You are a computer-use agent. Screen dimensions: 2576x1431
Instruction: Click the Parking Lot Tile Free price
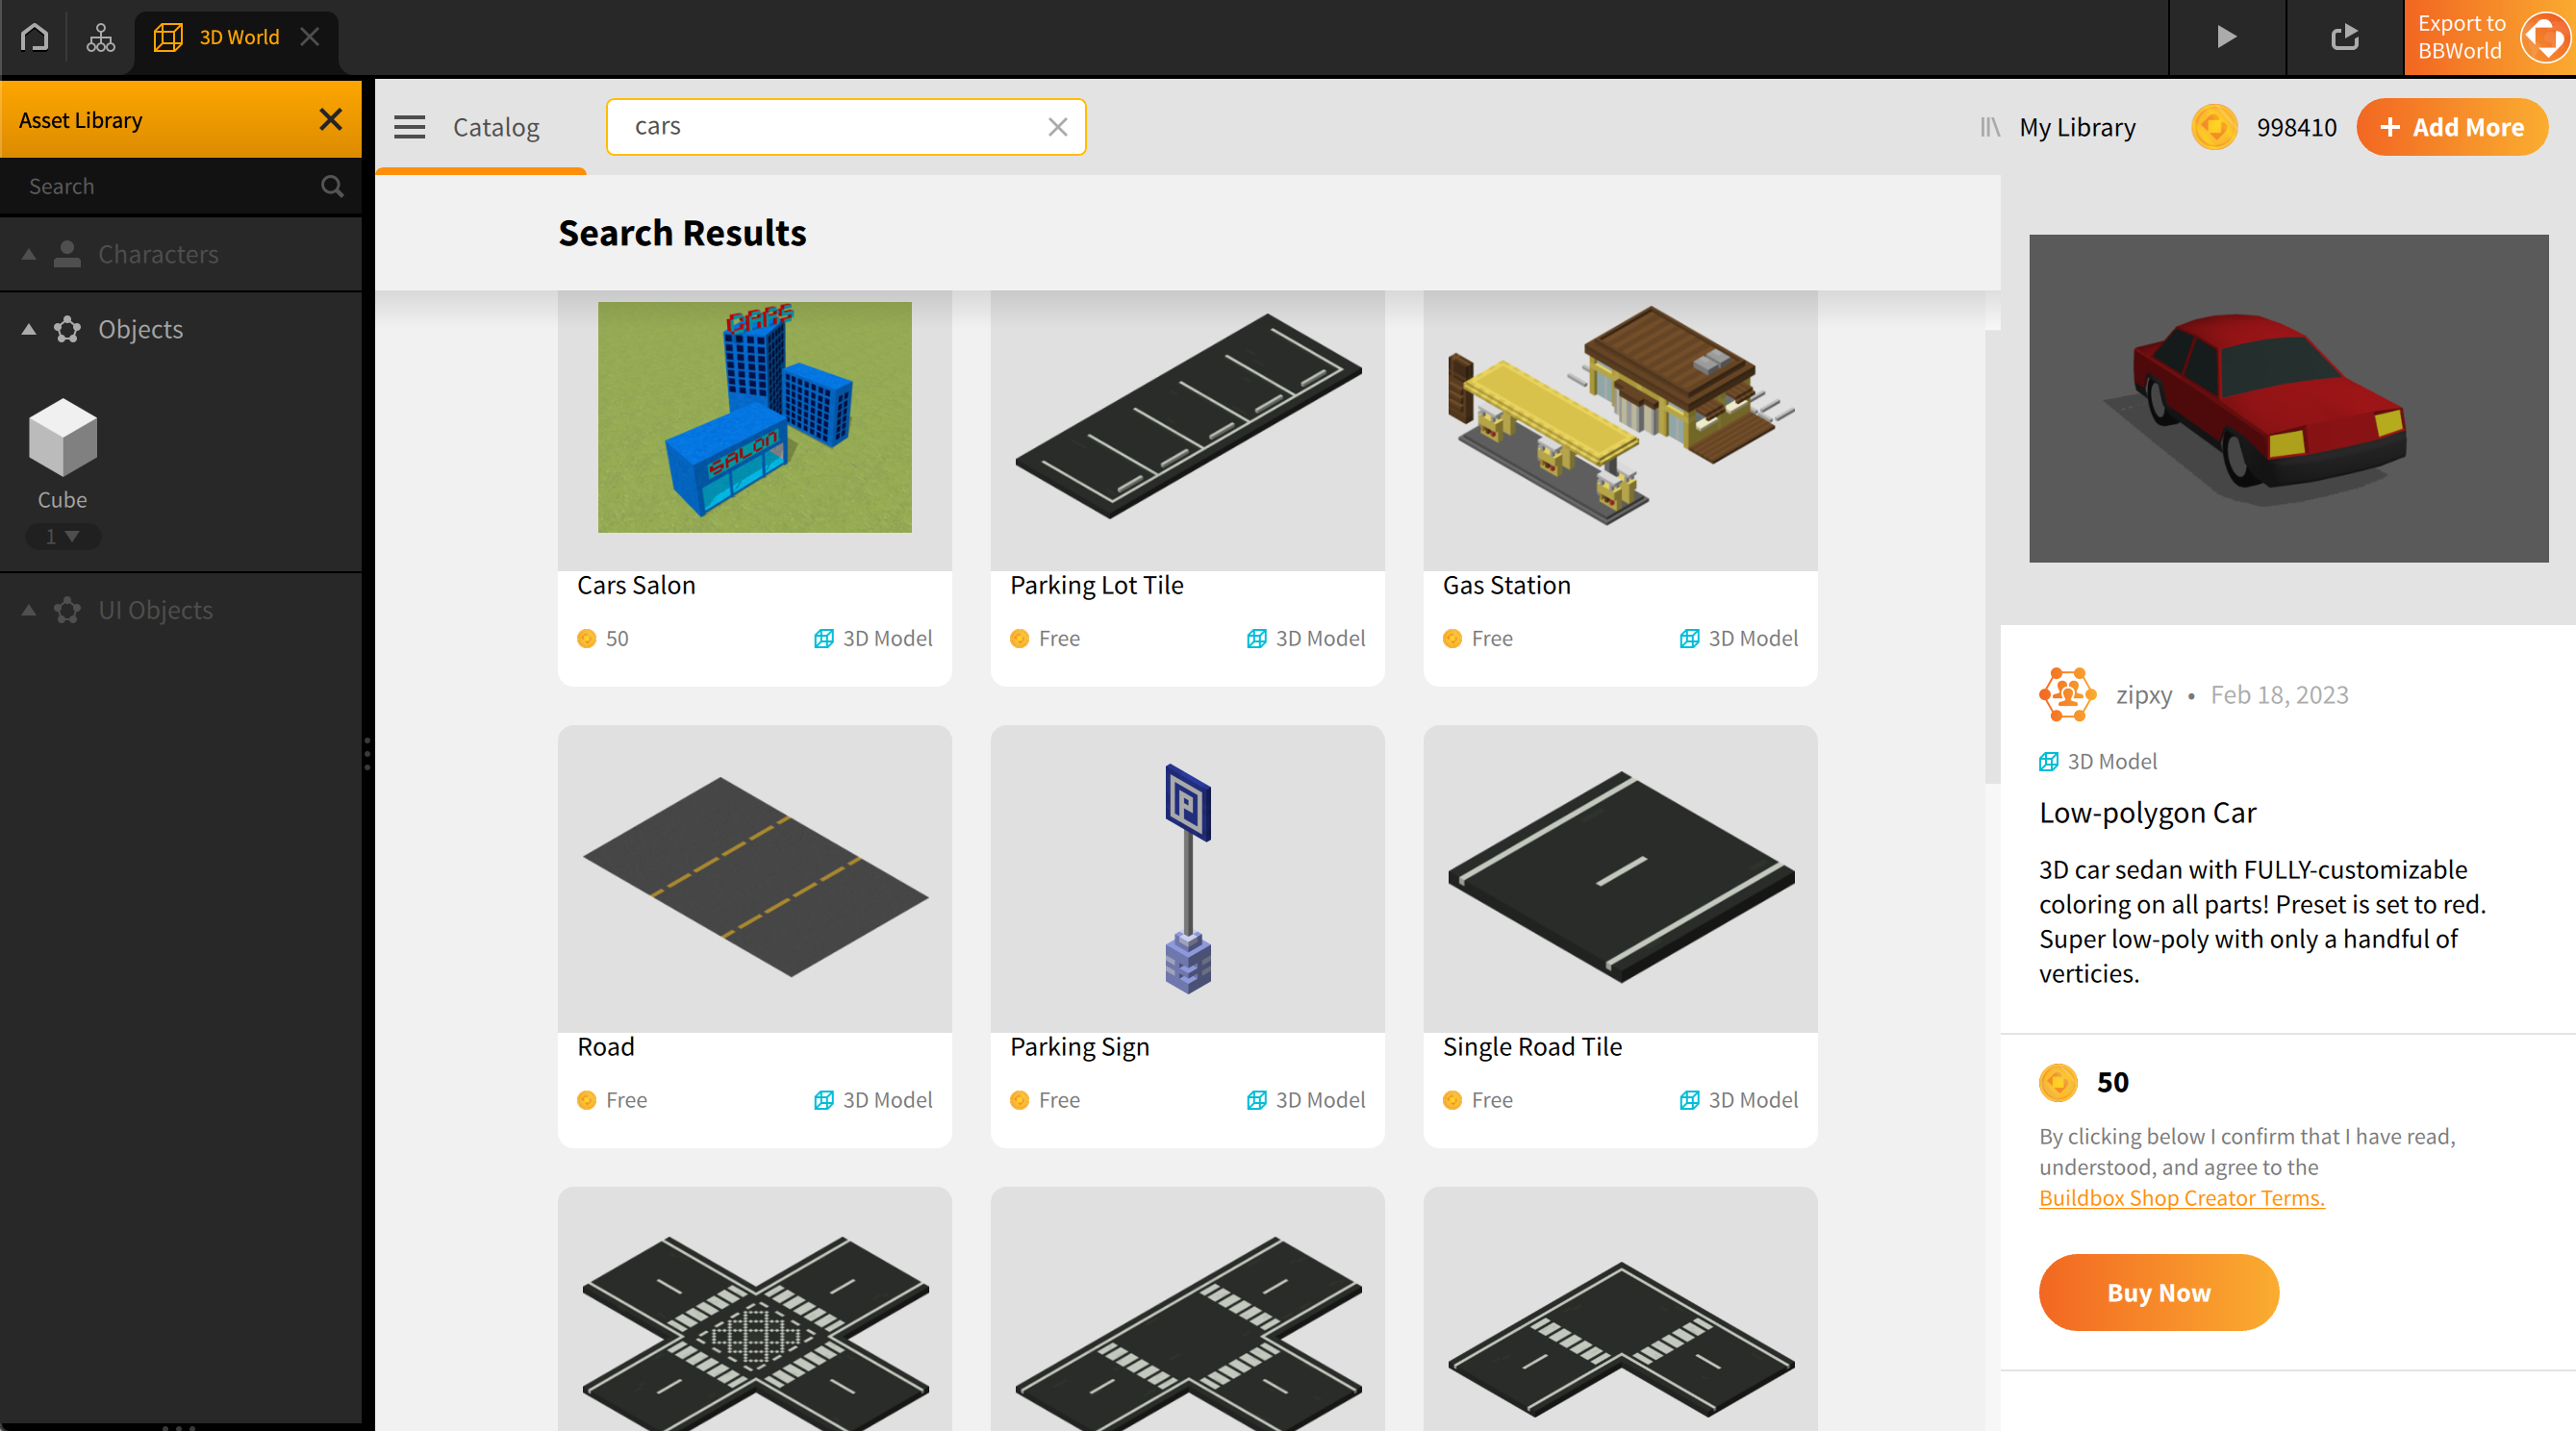point(1059,638)
